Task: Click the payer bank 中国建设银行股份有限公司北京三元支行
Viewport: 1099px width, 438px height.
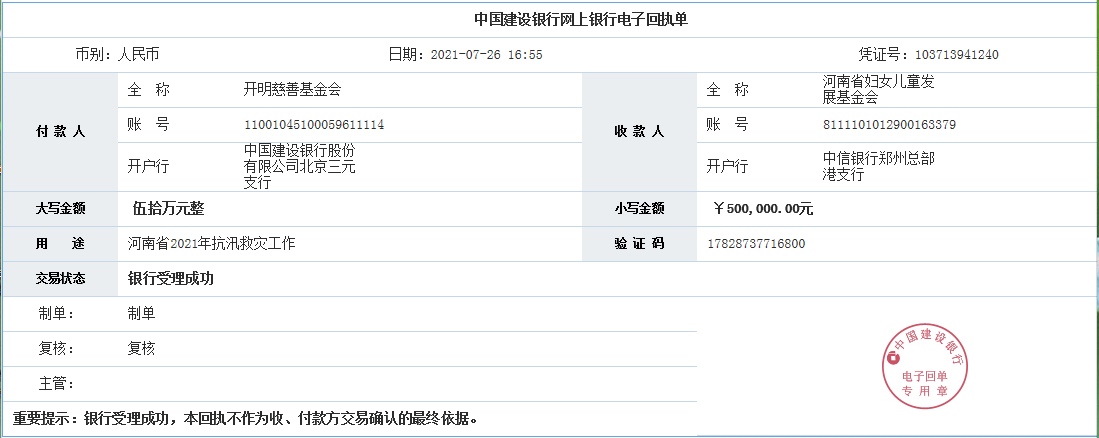Action: click(x=300, y=166)
